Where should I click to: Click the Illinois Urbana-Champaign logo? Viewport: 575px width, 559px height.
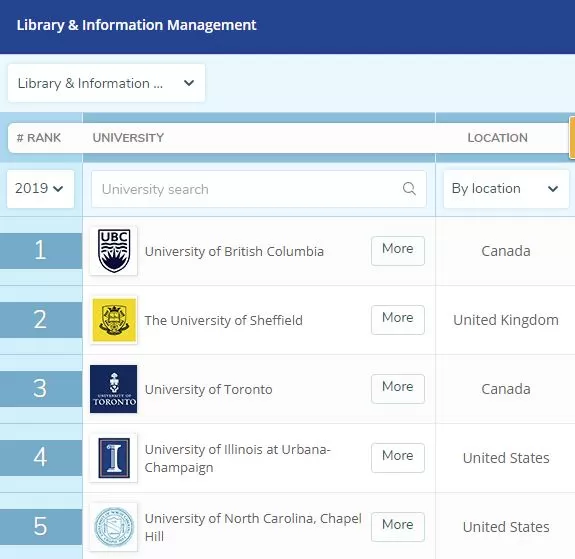[x=114, y=458]
